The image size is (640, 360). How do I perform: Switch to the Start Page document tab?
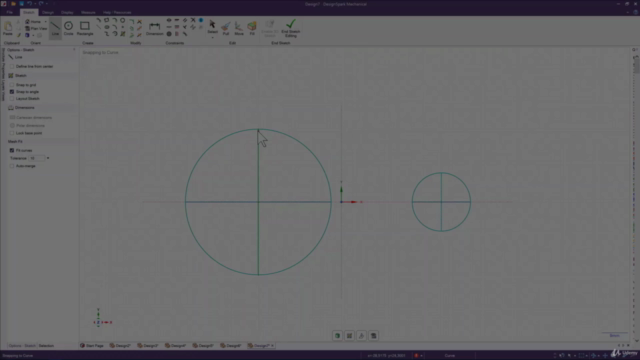tap(92, 346)
